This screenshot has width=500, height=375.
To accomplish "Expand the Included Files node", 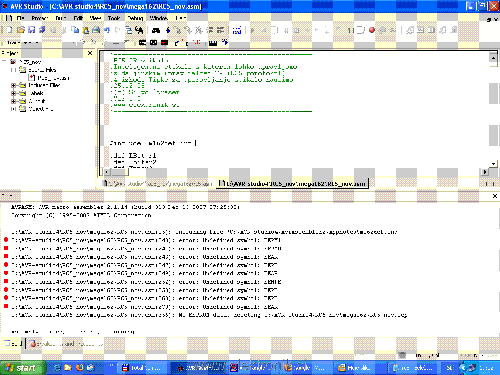I will 13,85.
